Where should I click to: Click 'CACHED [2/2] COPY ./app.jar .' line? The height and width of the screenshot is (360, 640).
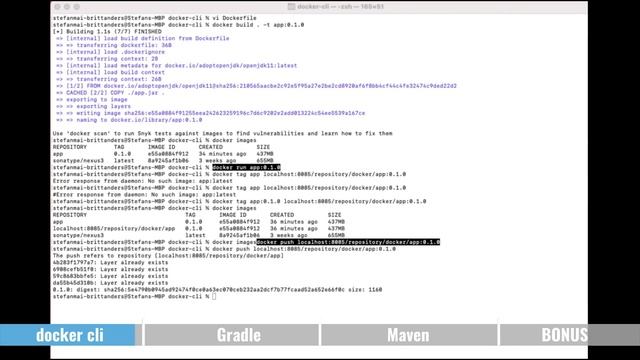point(110,93)
